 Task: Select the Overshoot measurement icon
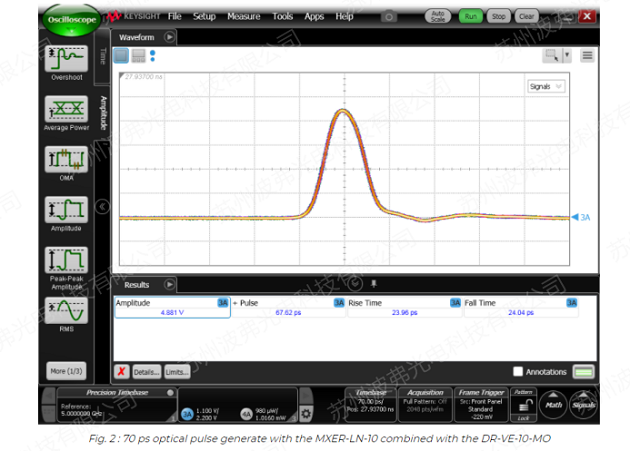[x=65, y=58]
